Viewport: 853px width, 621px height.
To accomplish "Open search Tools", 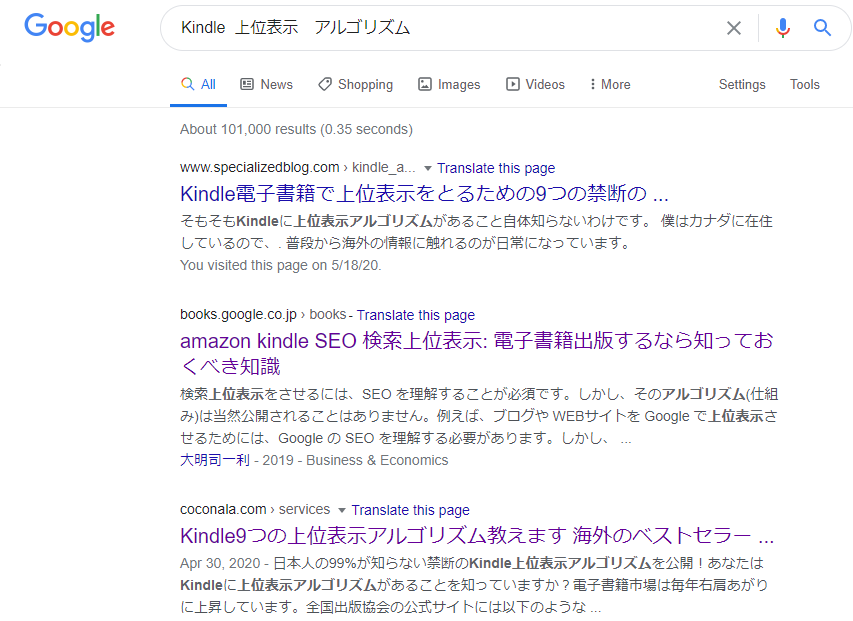I will 805,85.
